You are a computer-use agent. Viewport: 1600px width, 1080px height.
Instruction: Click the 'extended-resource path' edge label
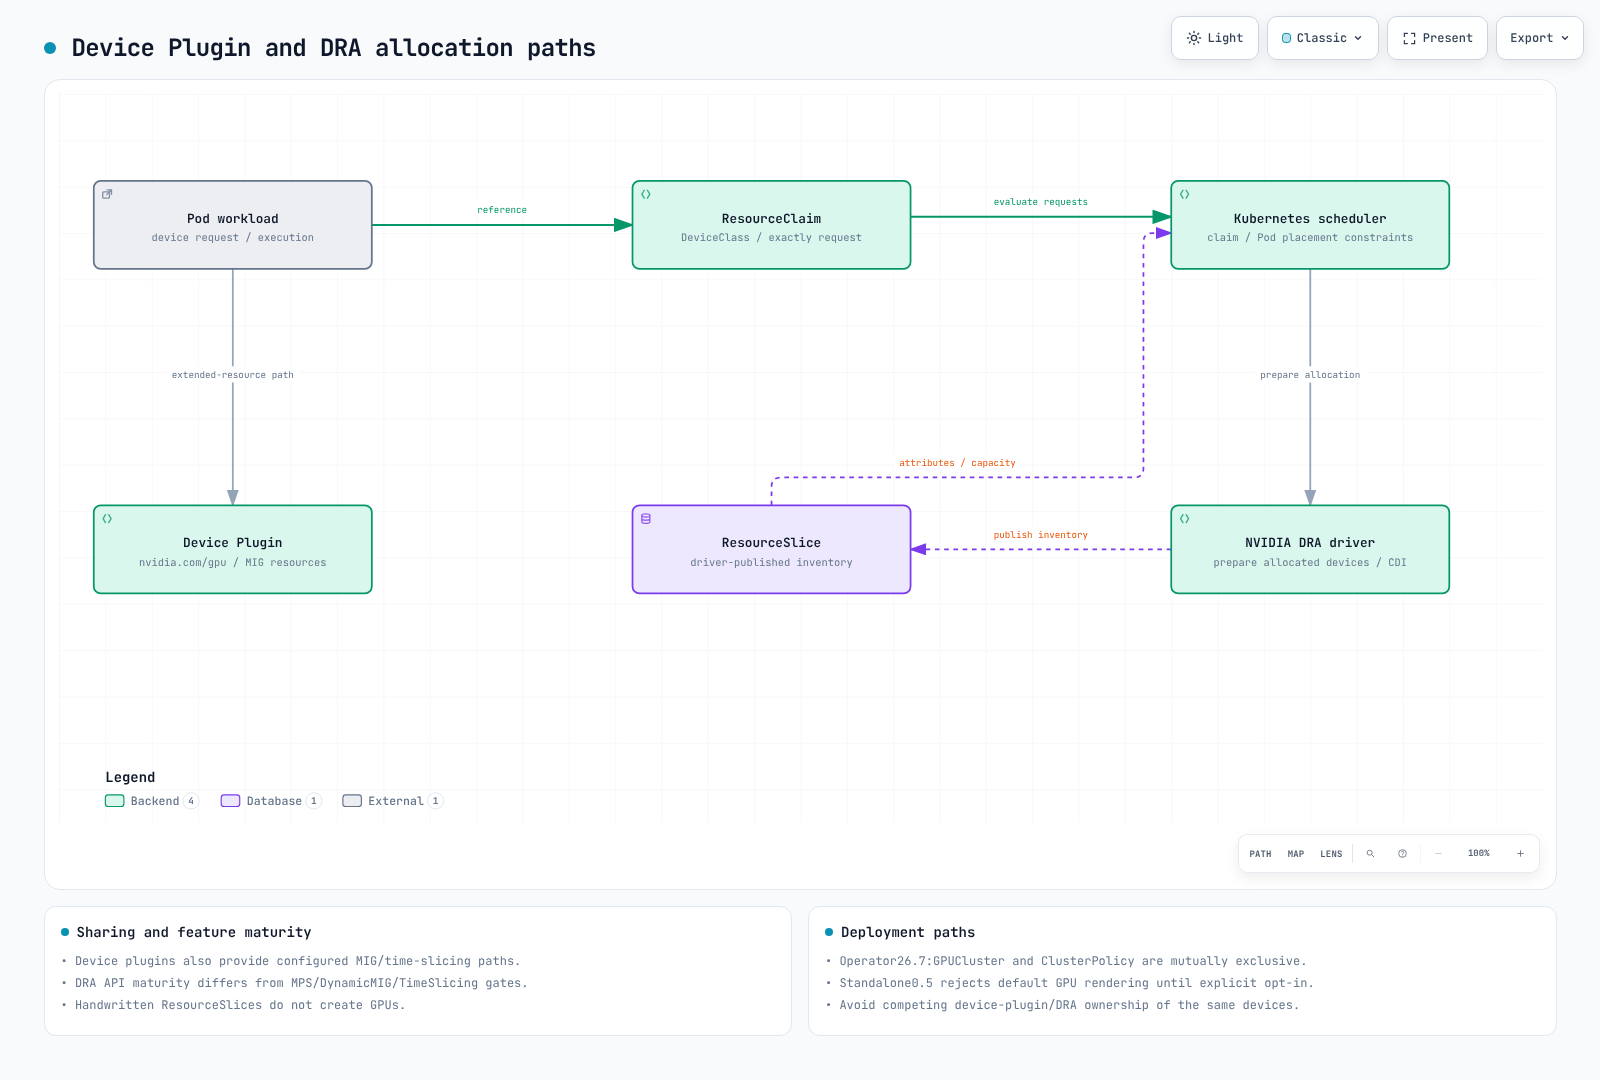click(x=233, y=375)
